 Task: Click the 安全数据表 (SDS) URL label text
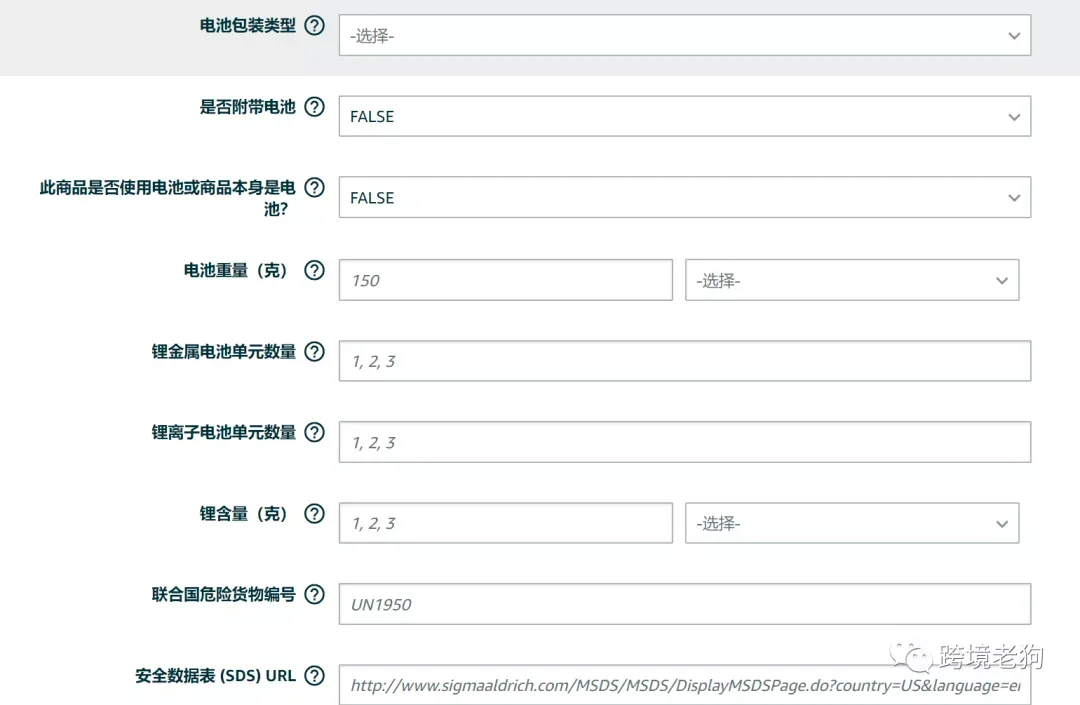pyautogui.click(x=216, y=675)
